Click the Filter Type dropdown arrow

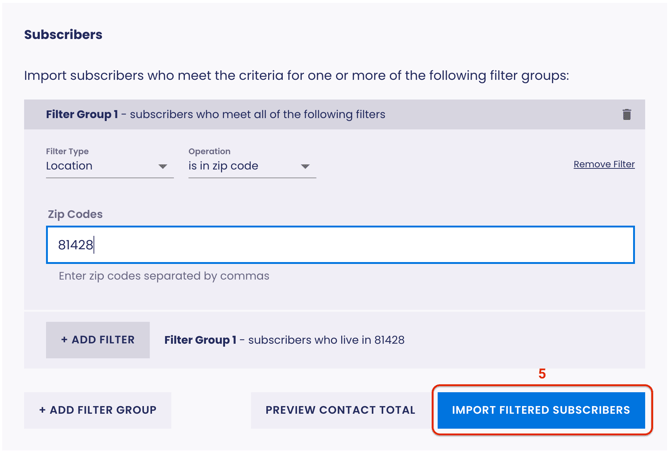[163, 167]
